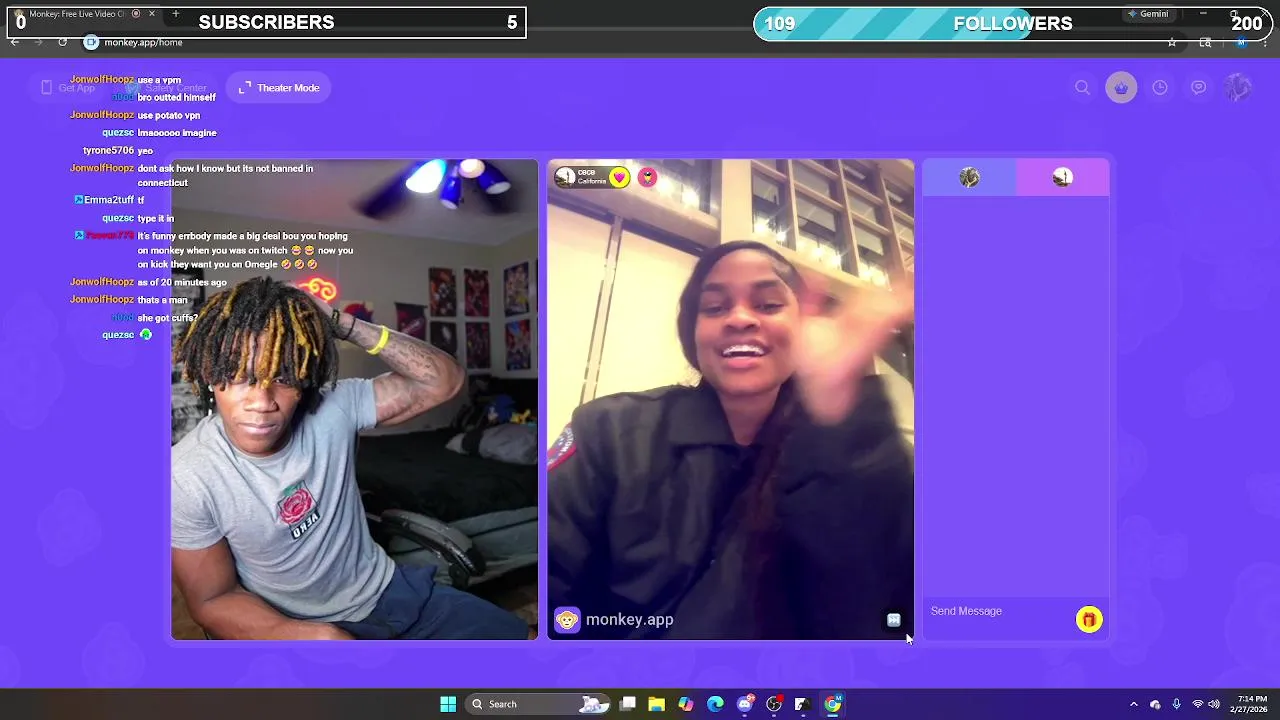Select the right avatar tab in chat panel
Screen dimensions: 1280x720
click(x=1062, y=177)
